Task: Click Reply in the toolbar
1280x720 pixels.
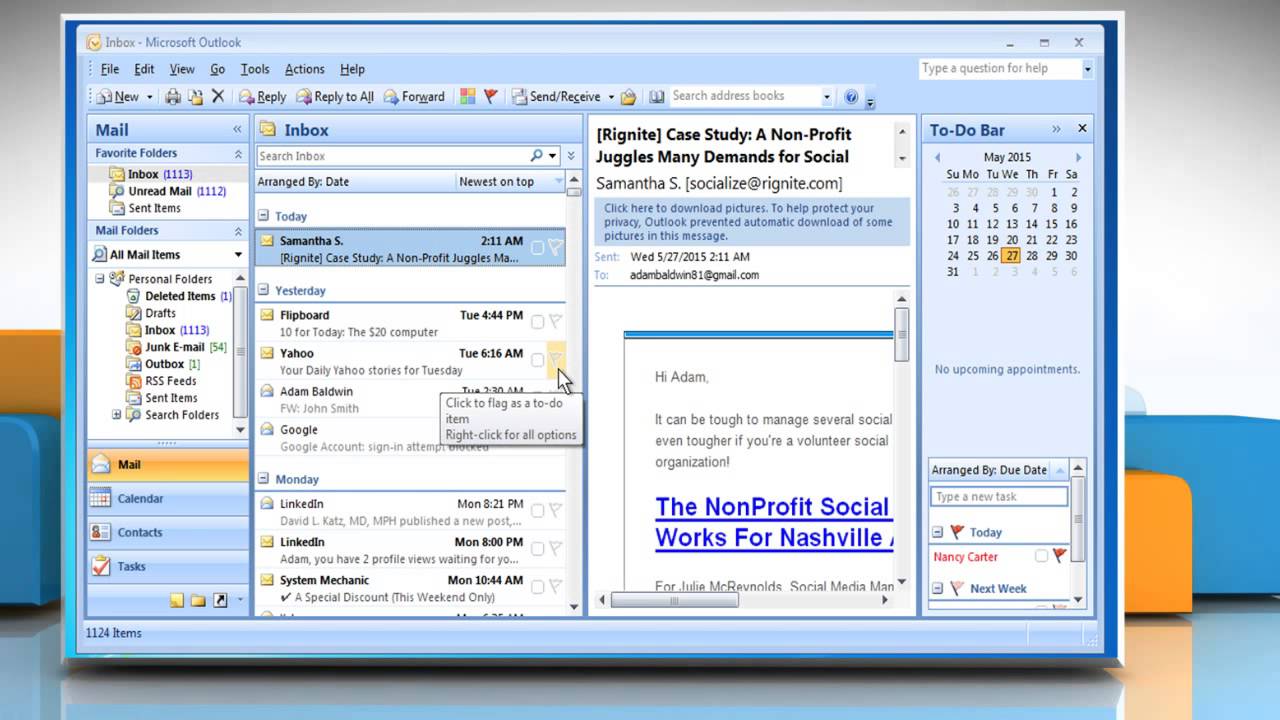Action: (x=262, y=97)
